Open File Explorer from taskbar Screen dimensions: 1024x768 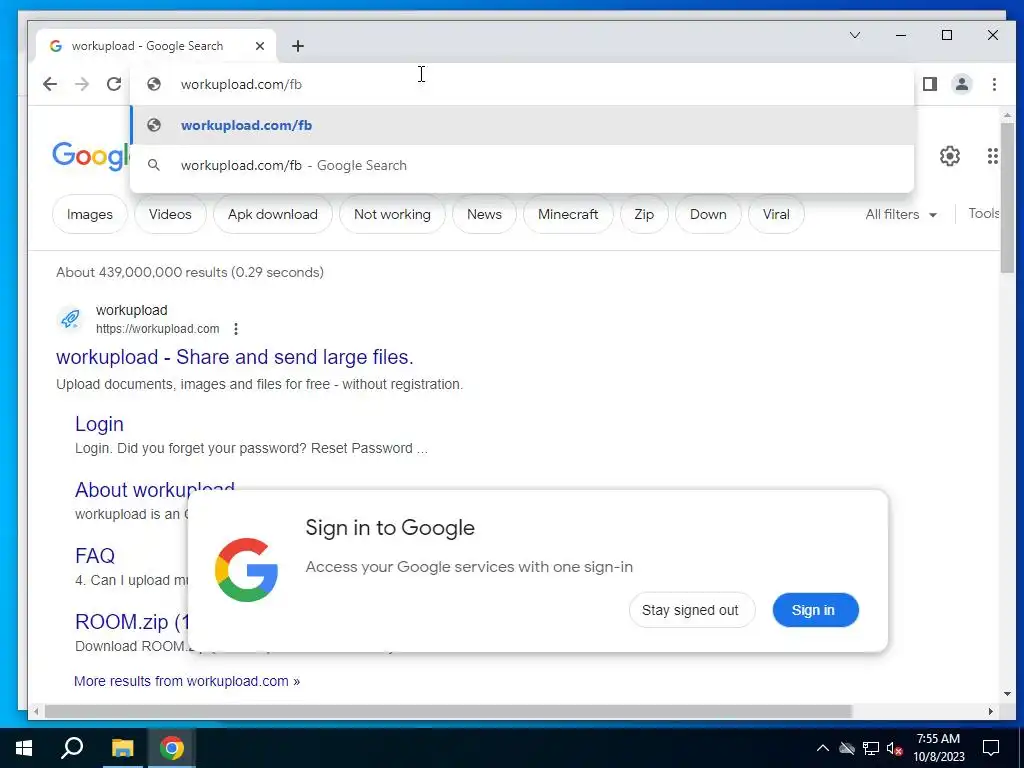point(123,748)
